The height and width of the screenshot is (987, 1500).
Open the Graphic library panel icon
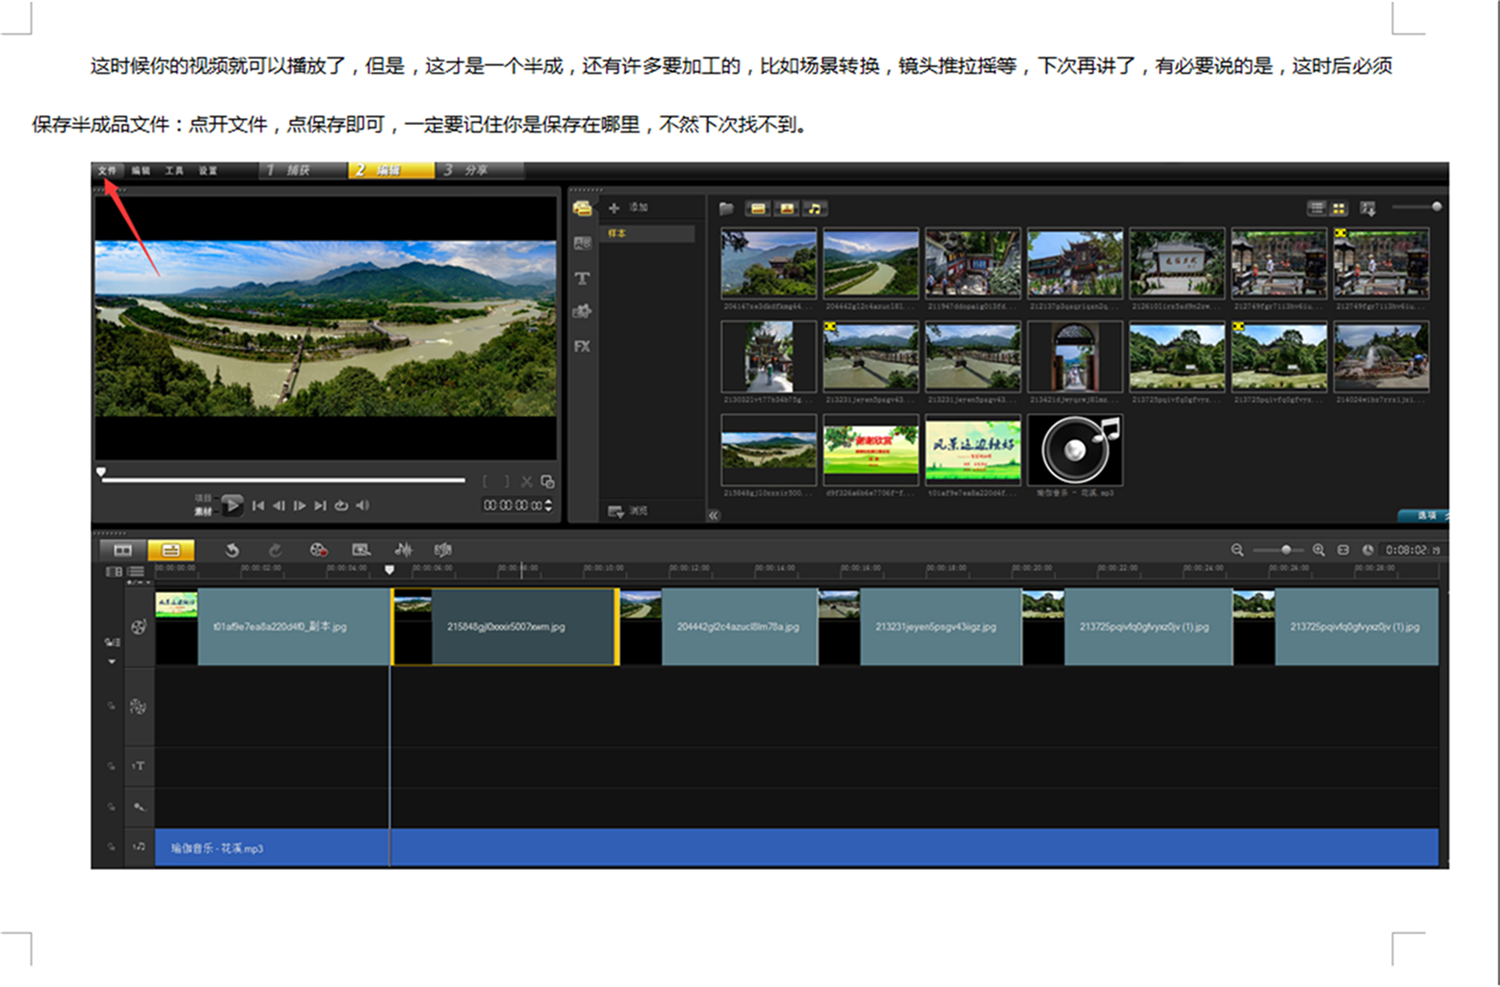(x=582, y=312)
